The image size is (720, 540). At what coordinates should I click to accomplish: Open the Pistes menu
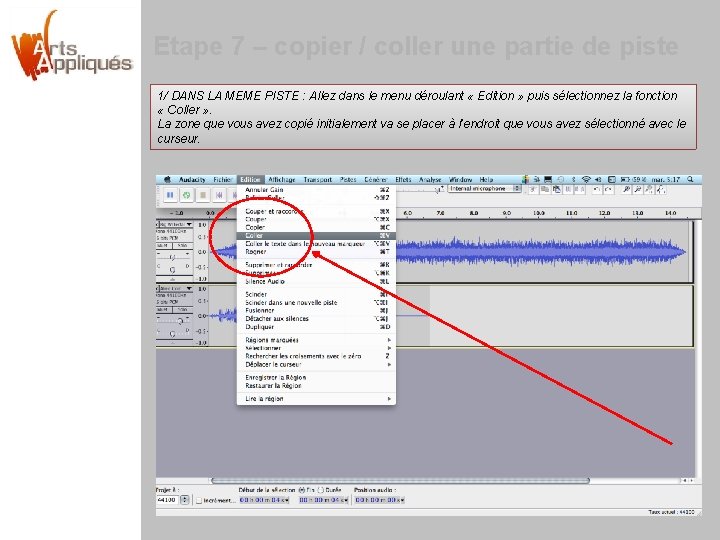[x=348, y=180]
